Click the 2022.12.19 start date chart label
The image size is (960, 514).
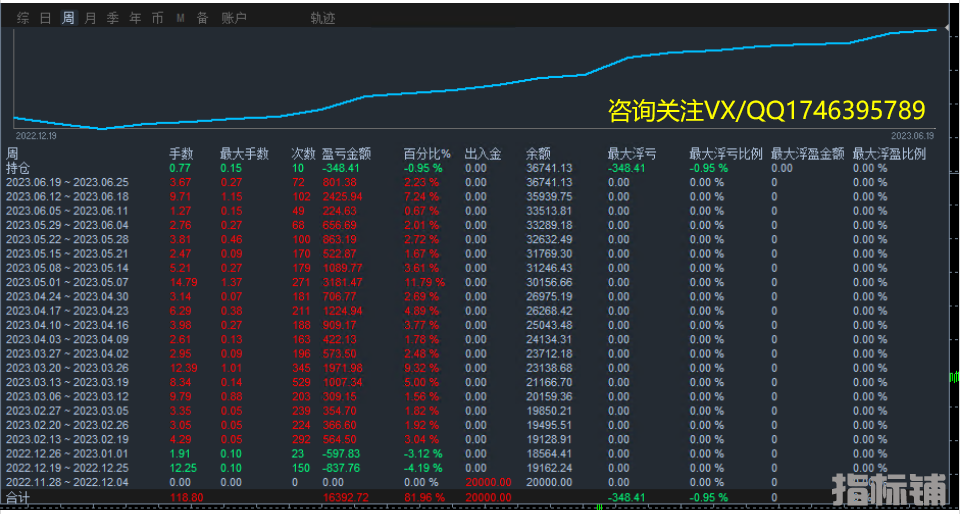tap(35, 135)
